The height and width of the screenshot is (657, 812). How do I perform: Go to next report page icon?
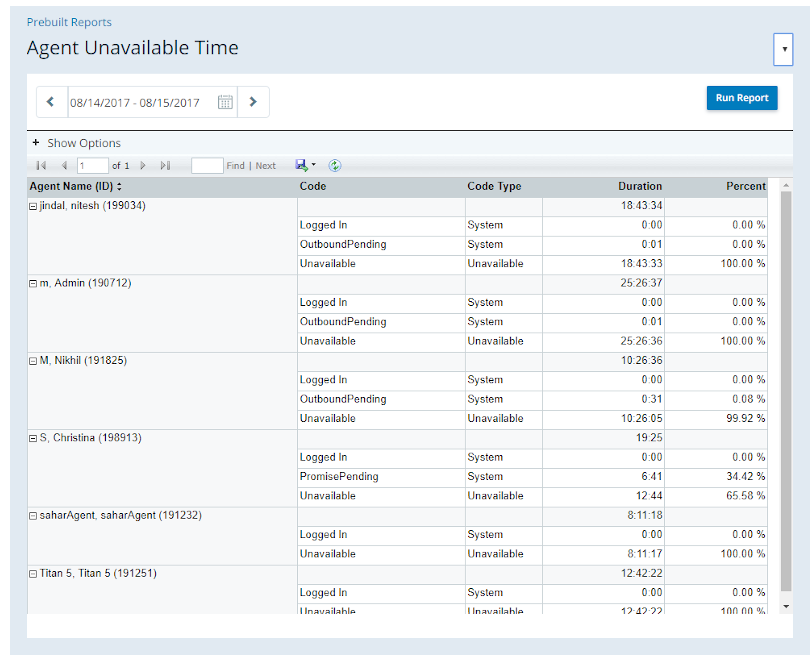click(x=143, y=166)
